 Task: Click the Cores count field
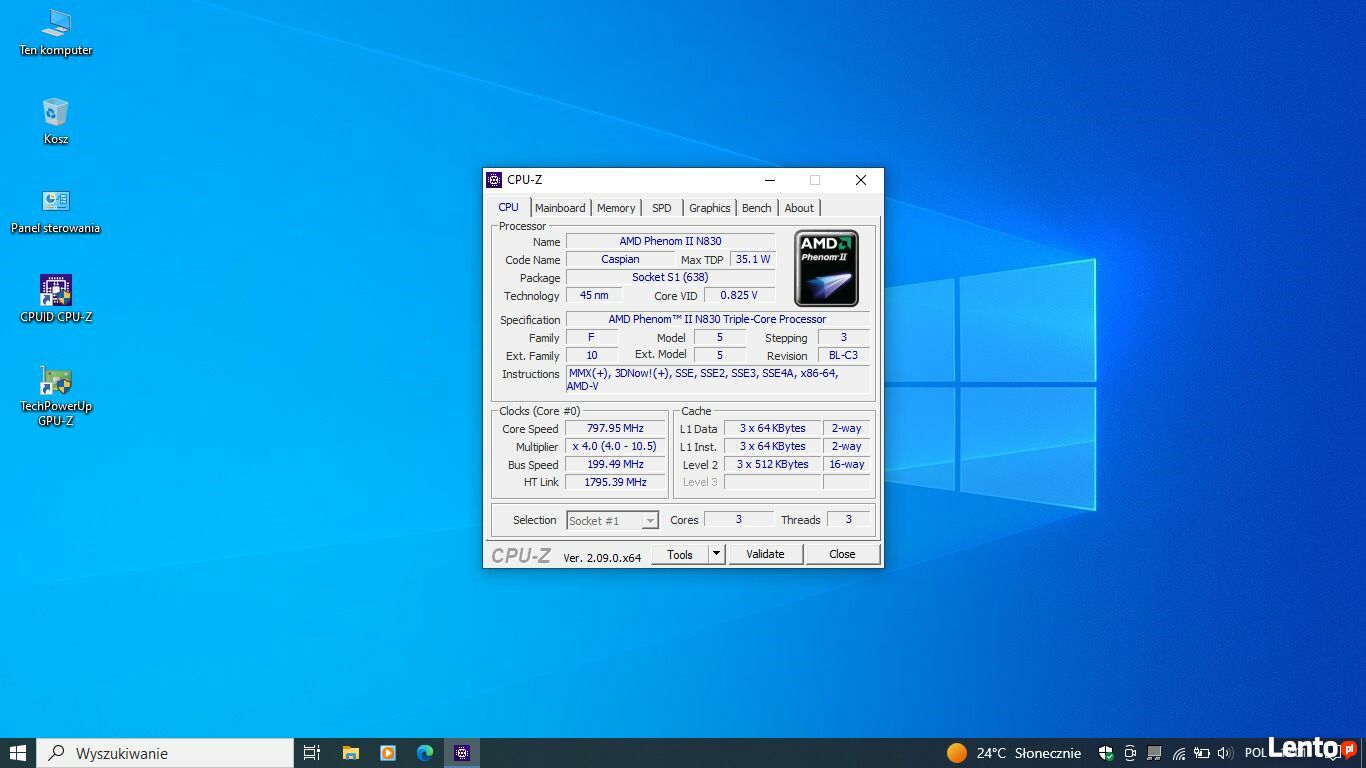click(739, 519)
